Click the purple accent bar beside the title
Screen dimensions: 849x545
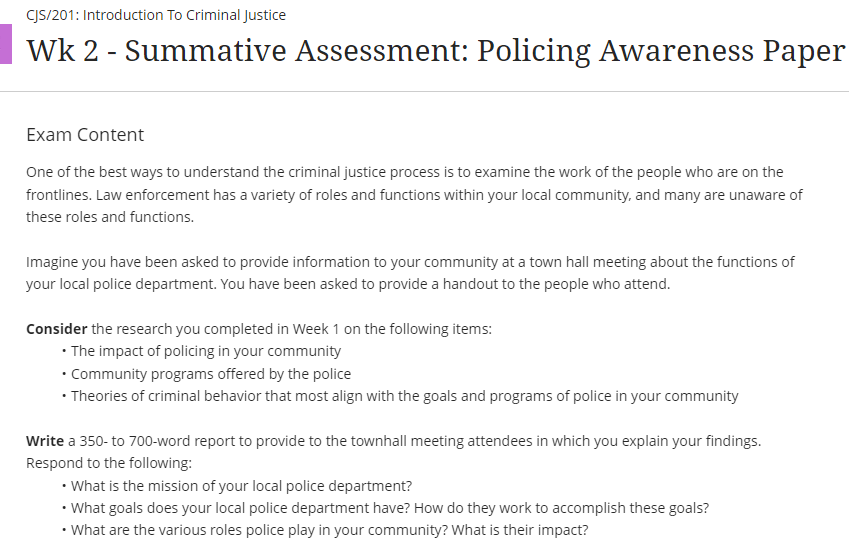pos(5,45)
